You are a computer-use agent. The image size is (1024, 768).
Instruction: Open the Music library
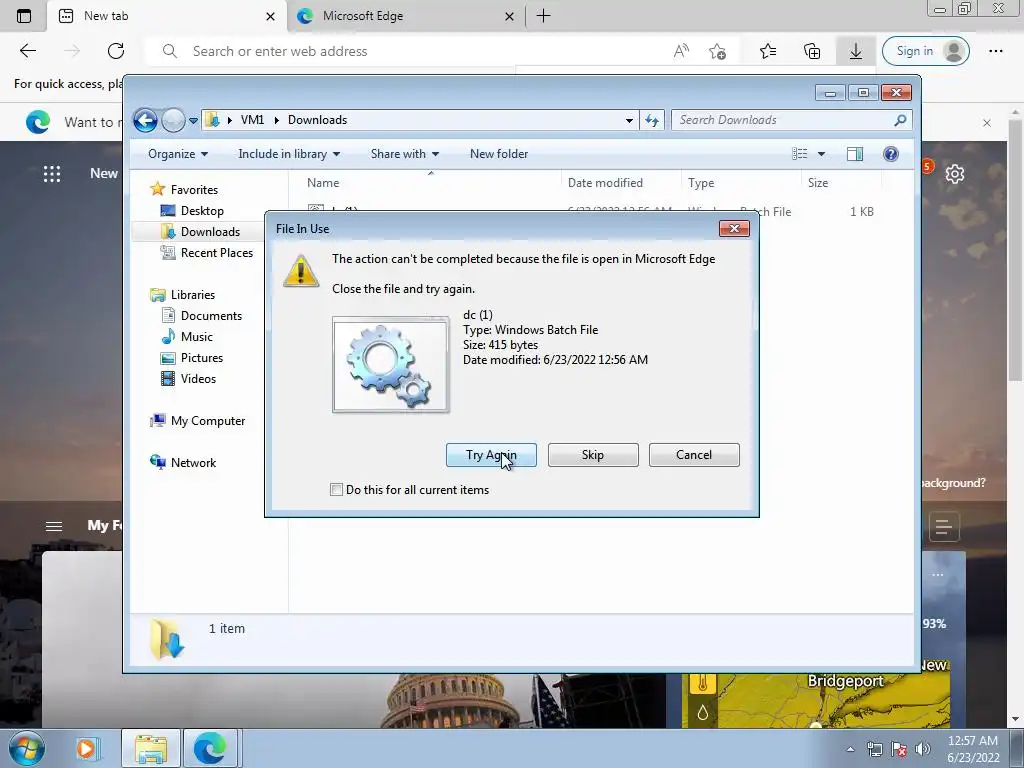tap(196, 337)
